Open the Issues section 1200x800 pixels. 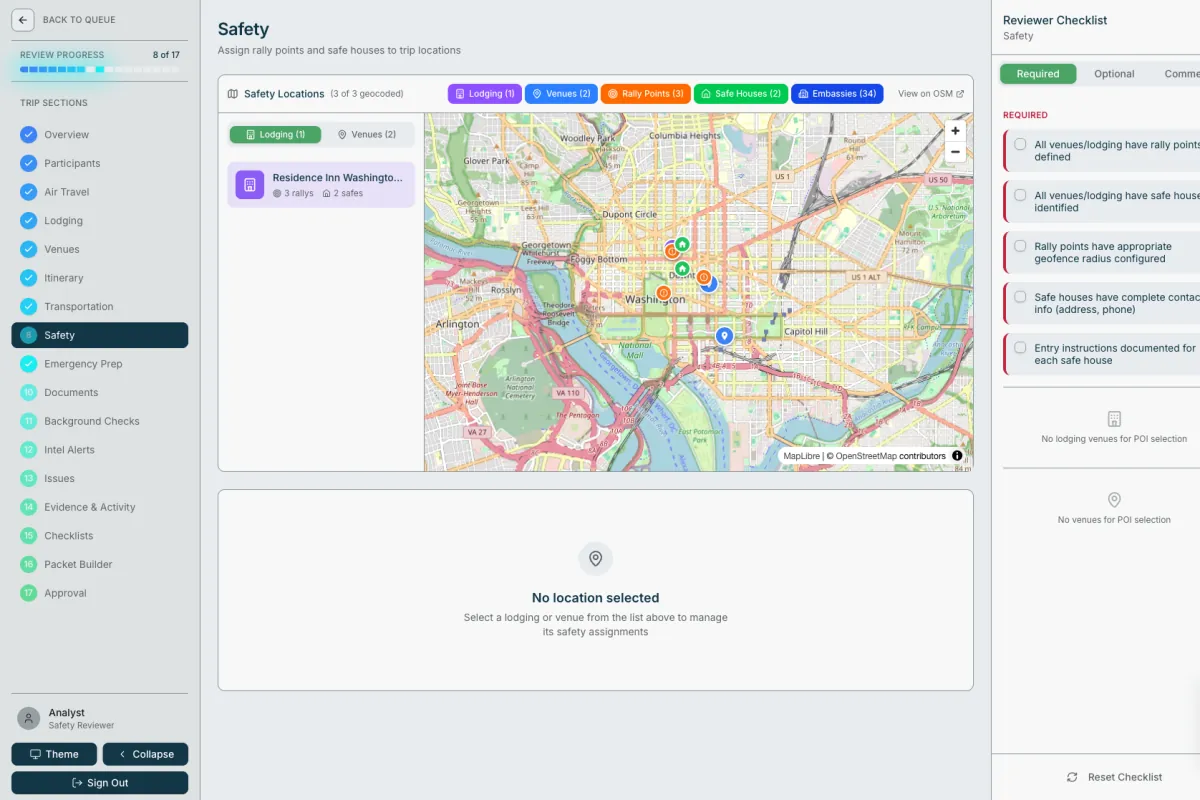click(x=100, y=478)
